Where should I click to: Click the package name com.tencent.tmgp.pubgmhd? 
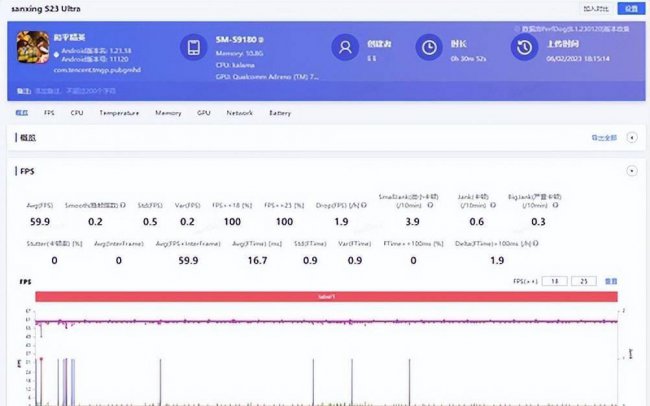coord(97,70)
